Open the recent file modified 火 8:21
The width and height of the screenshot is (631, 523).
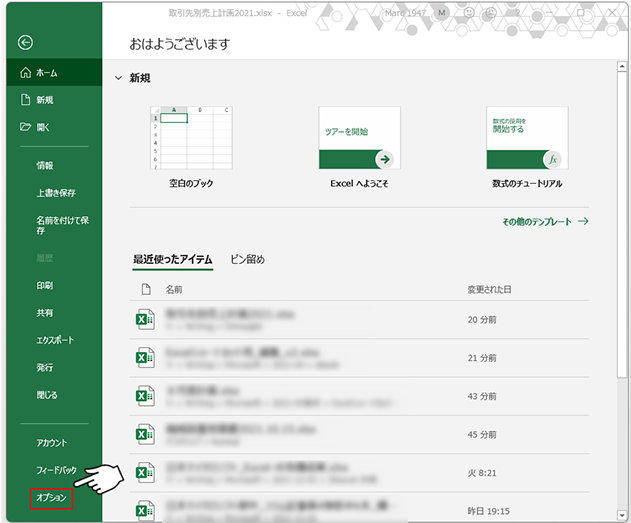(359, 473)
